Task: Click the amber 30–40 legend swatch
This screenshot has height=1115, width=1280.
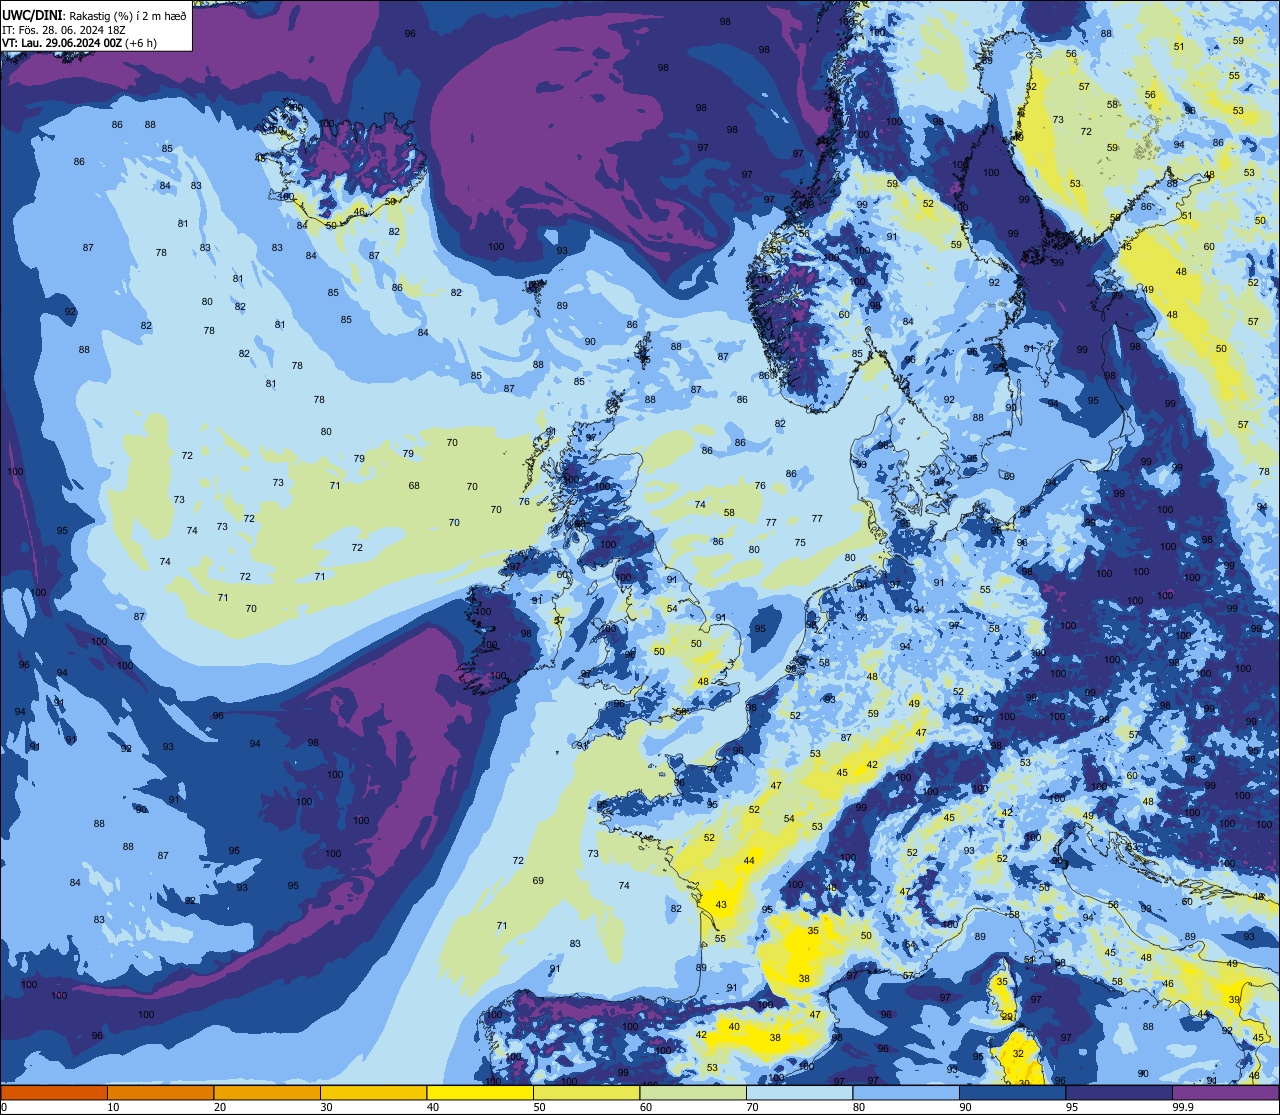Action: [x=373, y=1092]
